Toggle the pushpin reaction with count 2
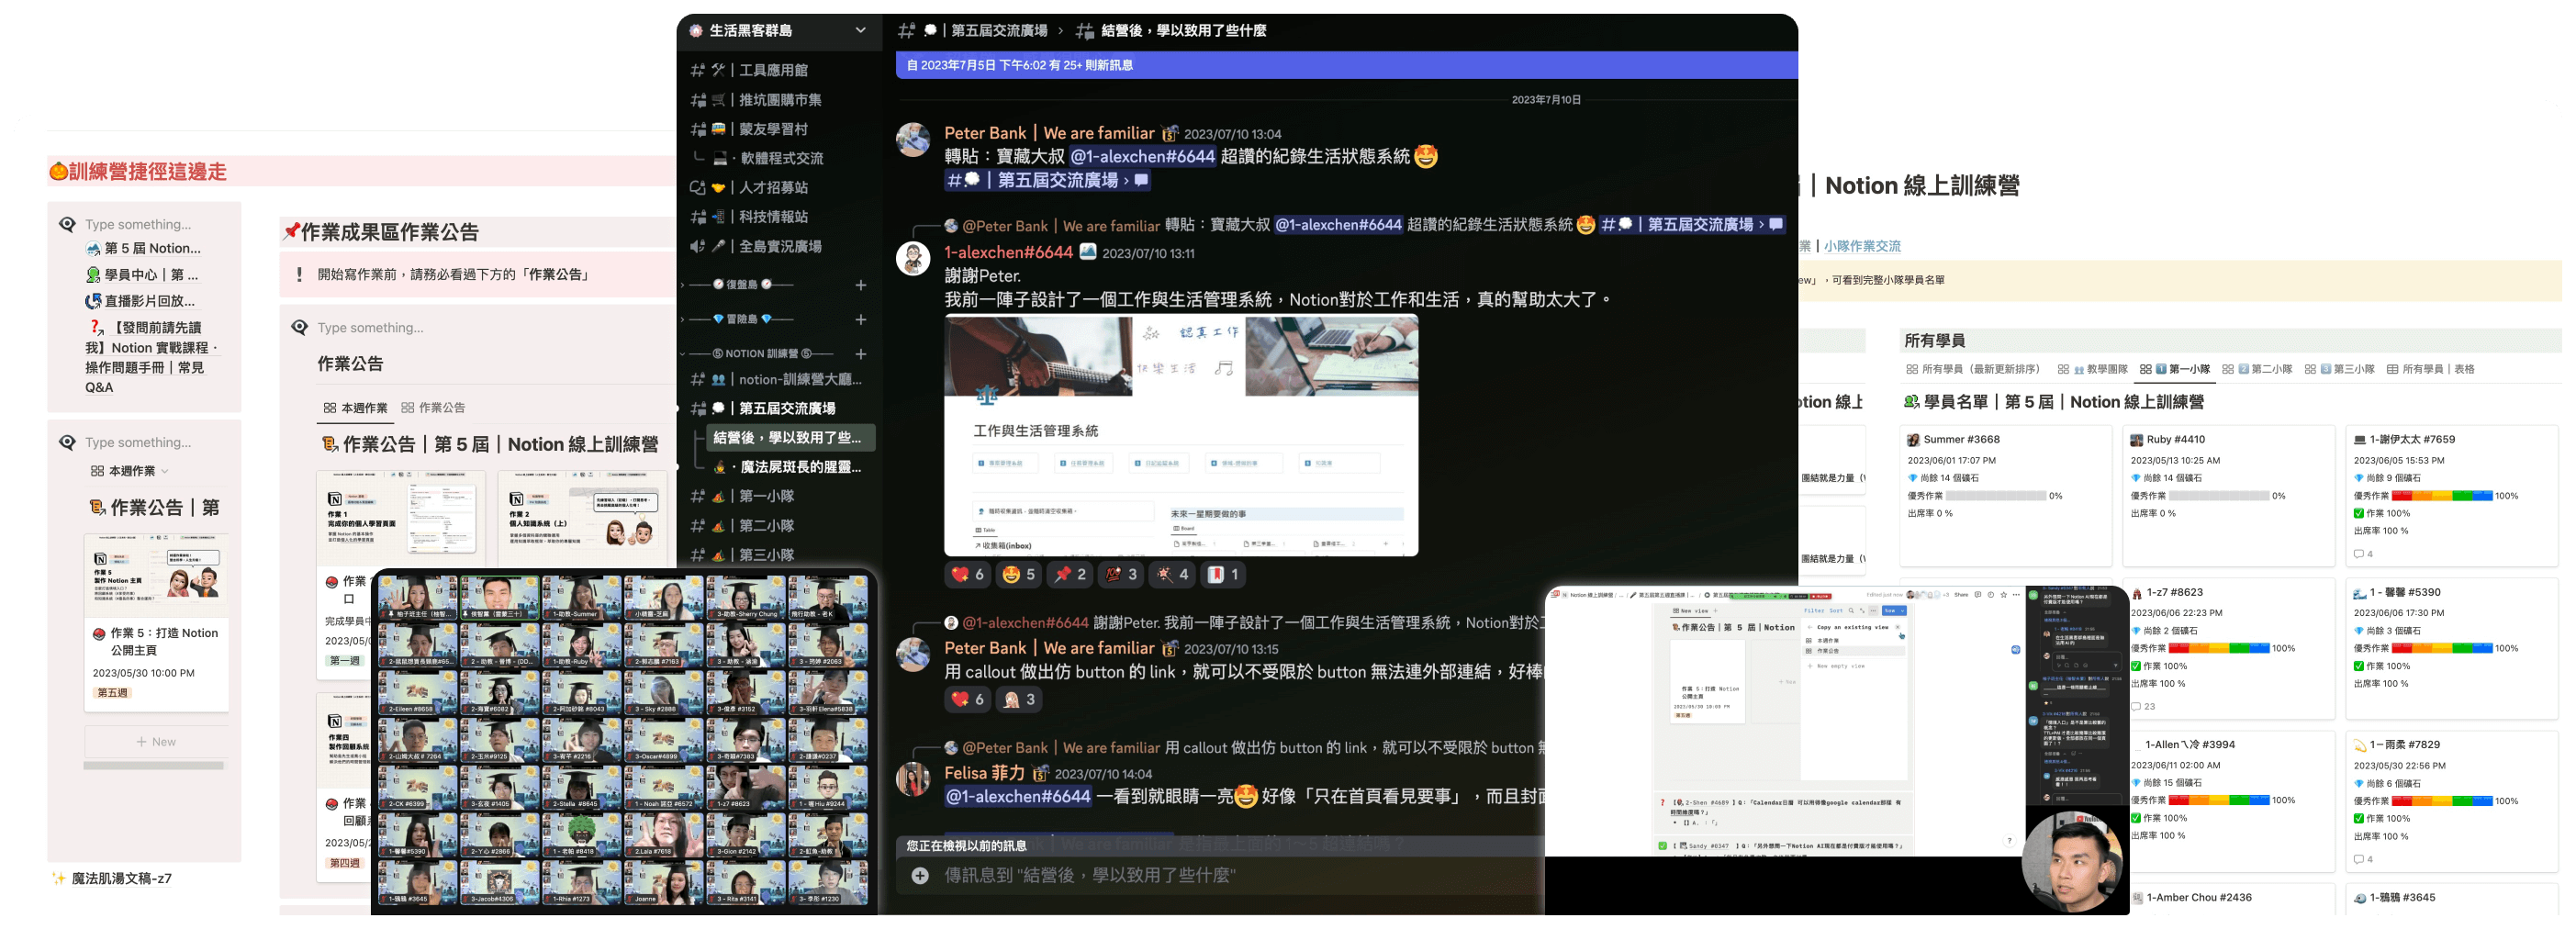The height and width of the screenshot is (929, 2576). click(x=1070, y=575)
